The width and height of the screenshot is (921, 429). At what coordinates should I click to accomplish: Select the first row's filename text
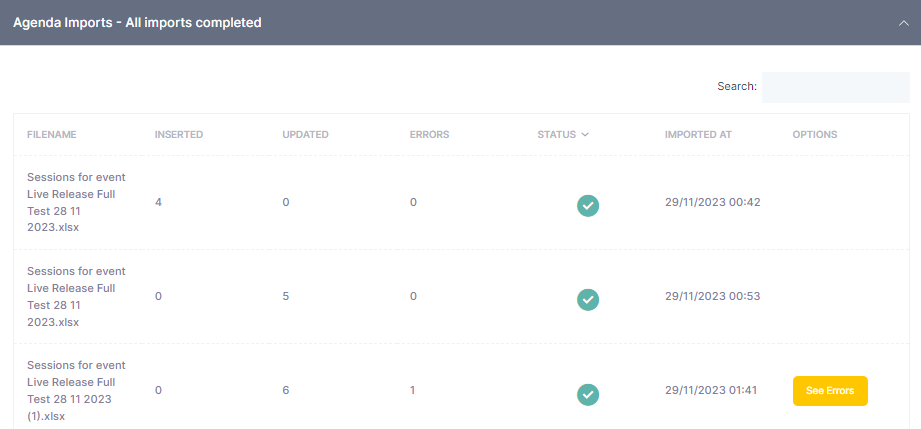76,202
